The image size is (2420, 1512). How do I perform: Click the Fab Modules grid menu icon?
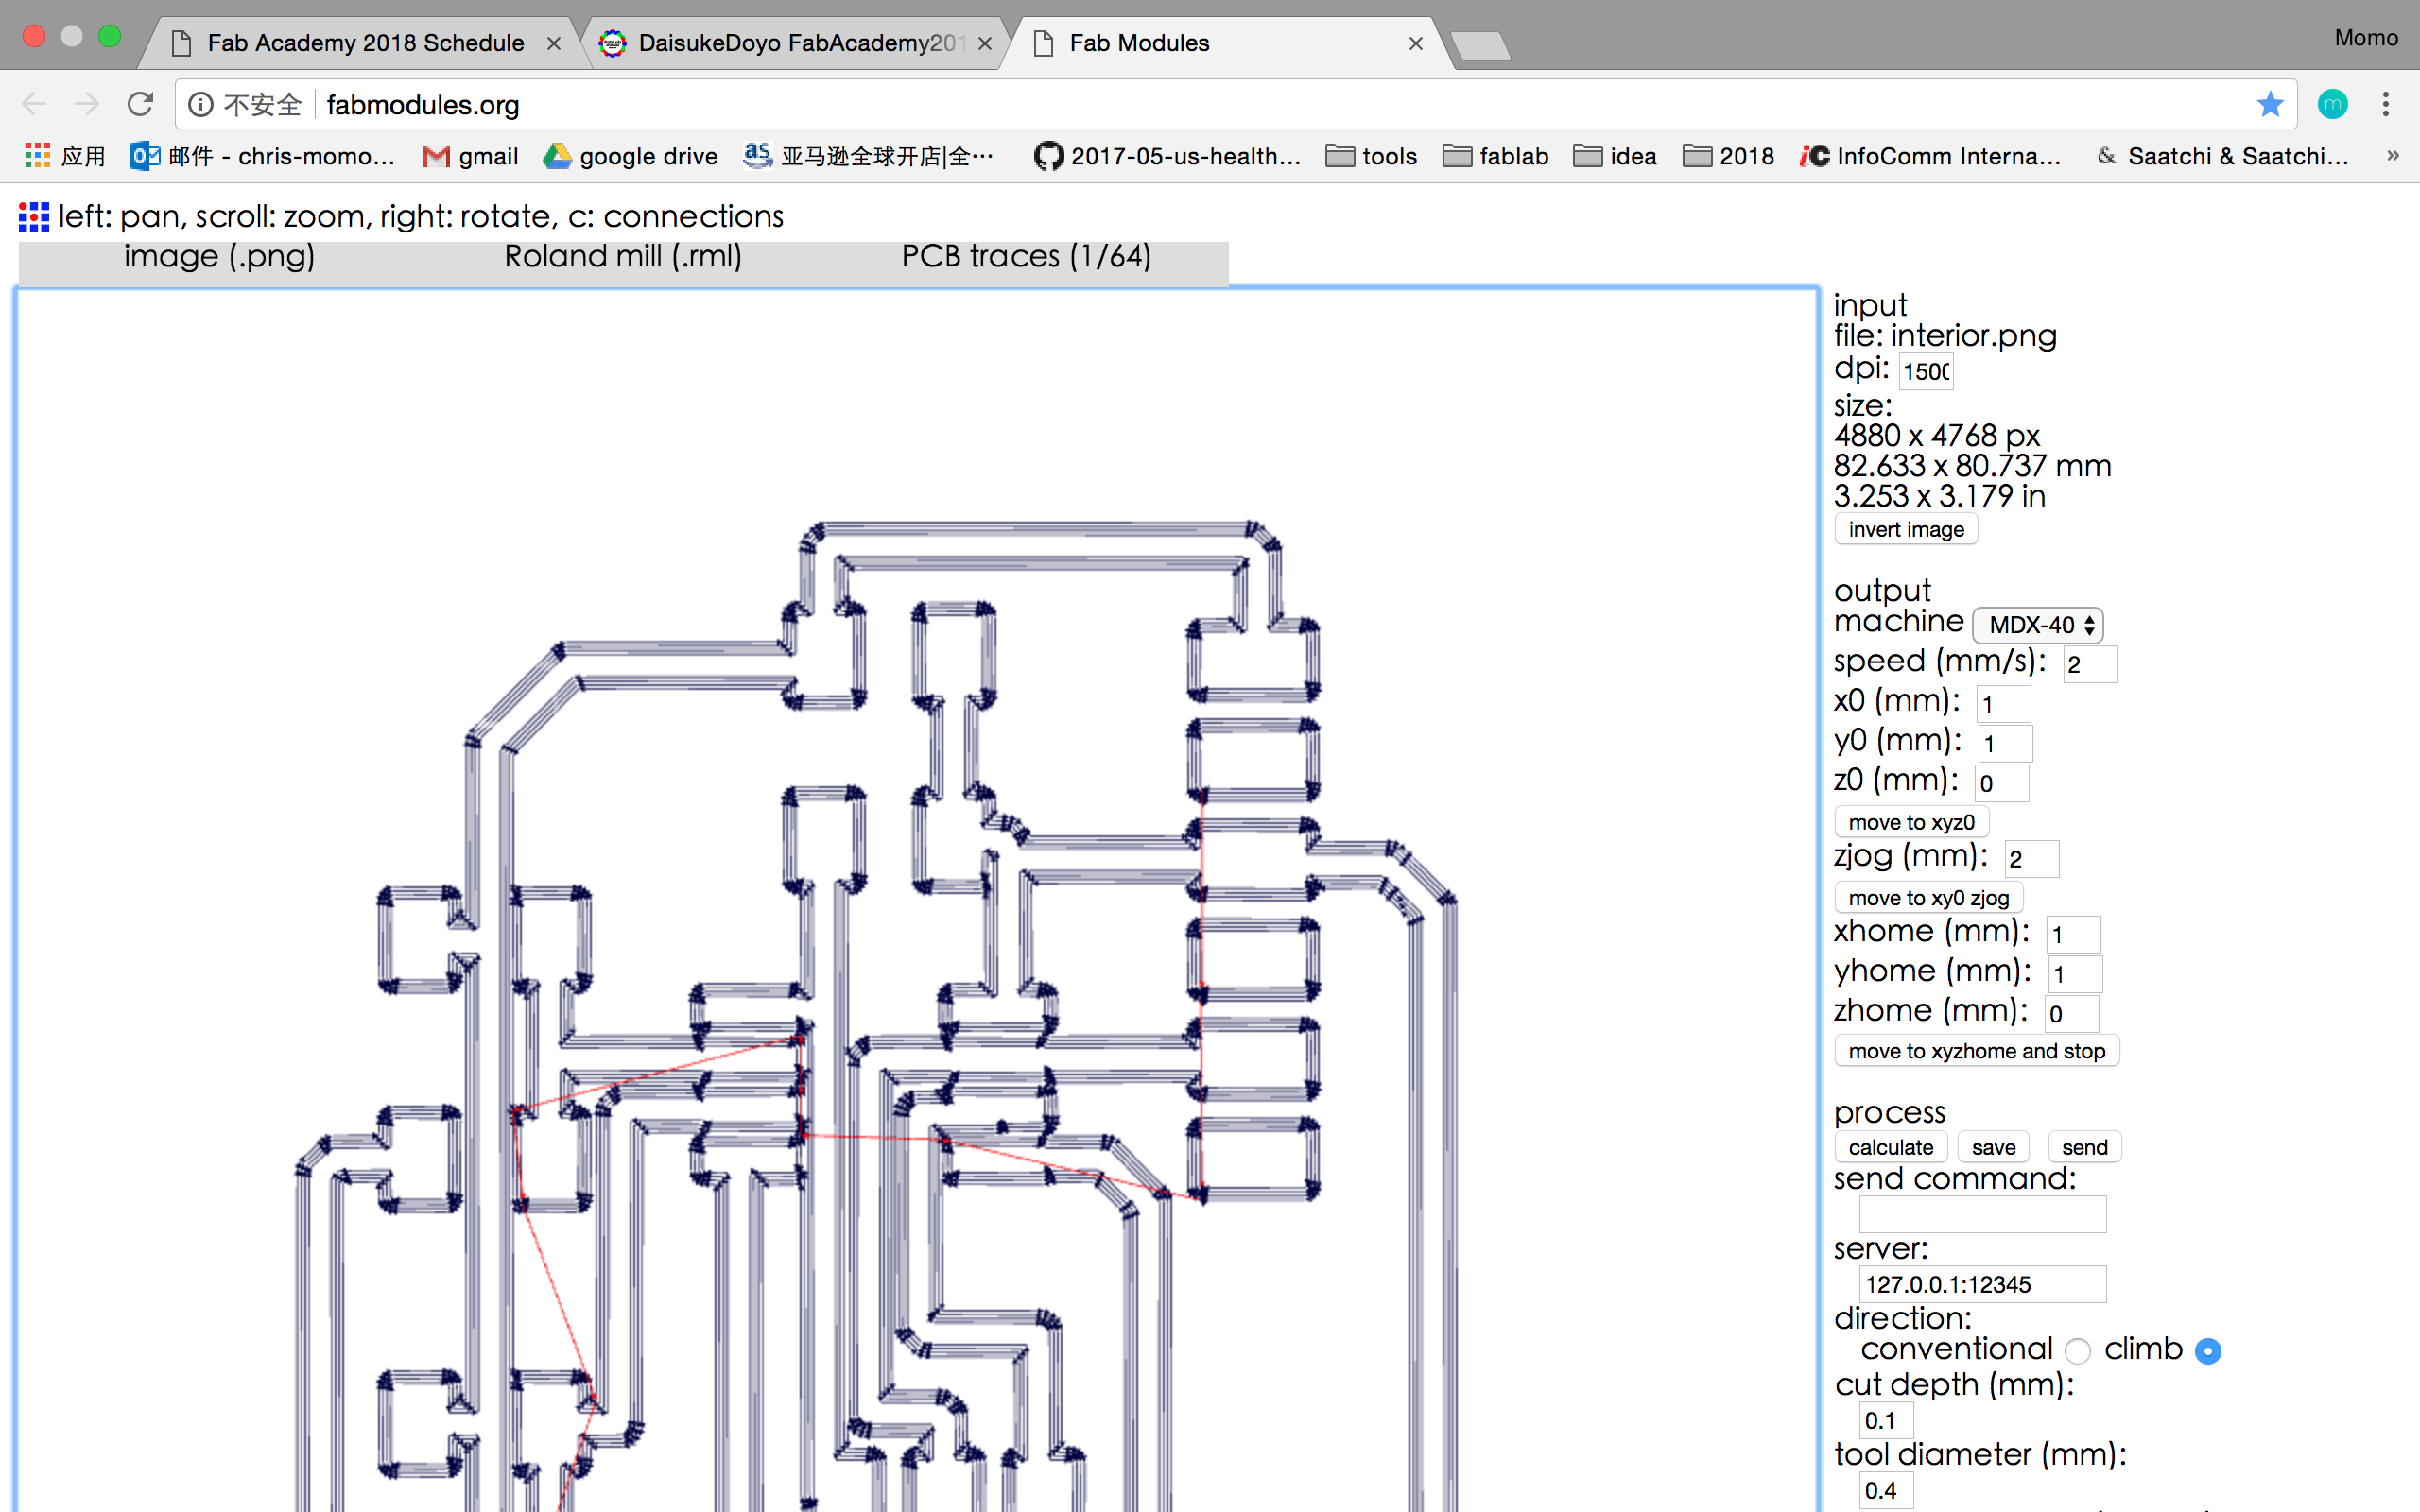(34, 217)
